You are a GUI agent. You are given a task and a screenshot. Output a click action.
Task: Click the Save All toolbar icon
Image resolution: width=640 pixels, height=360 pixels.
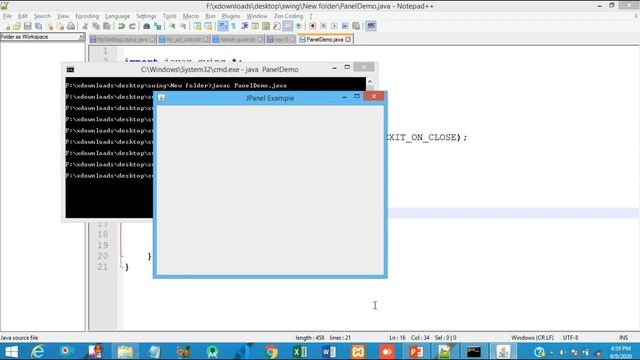[x=38, y=26]
